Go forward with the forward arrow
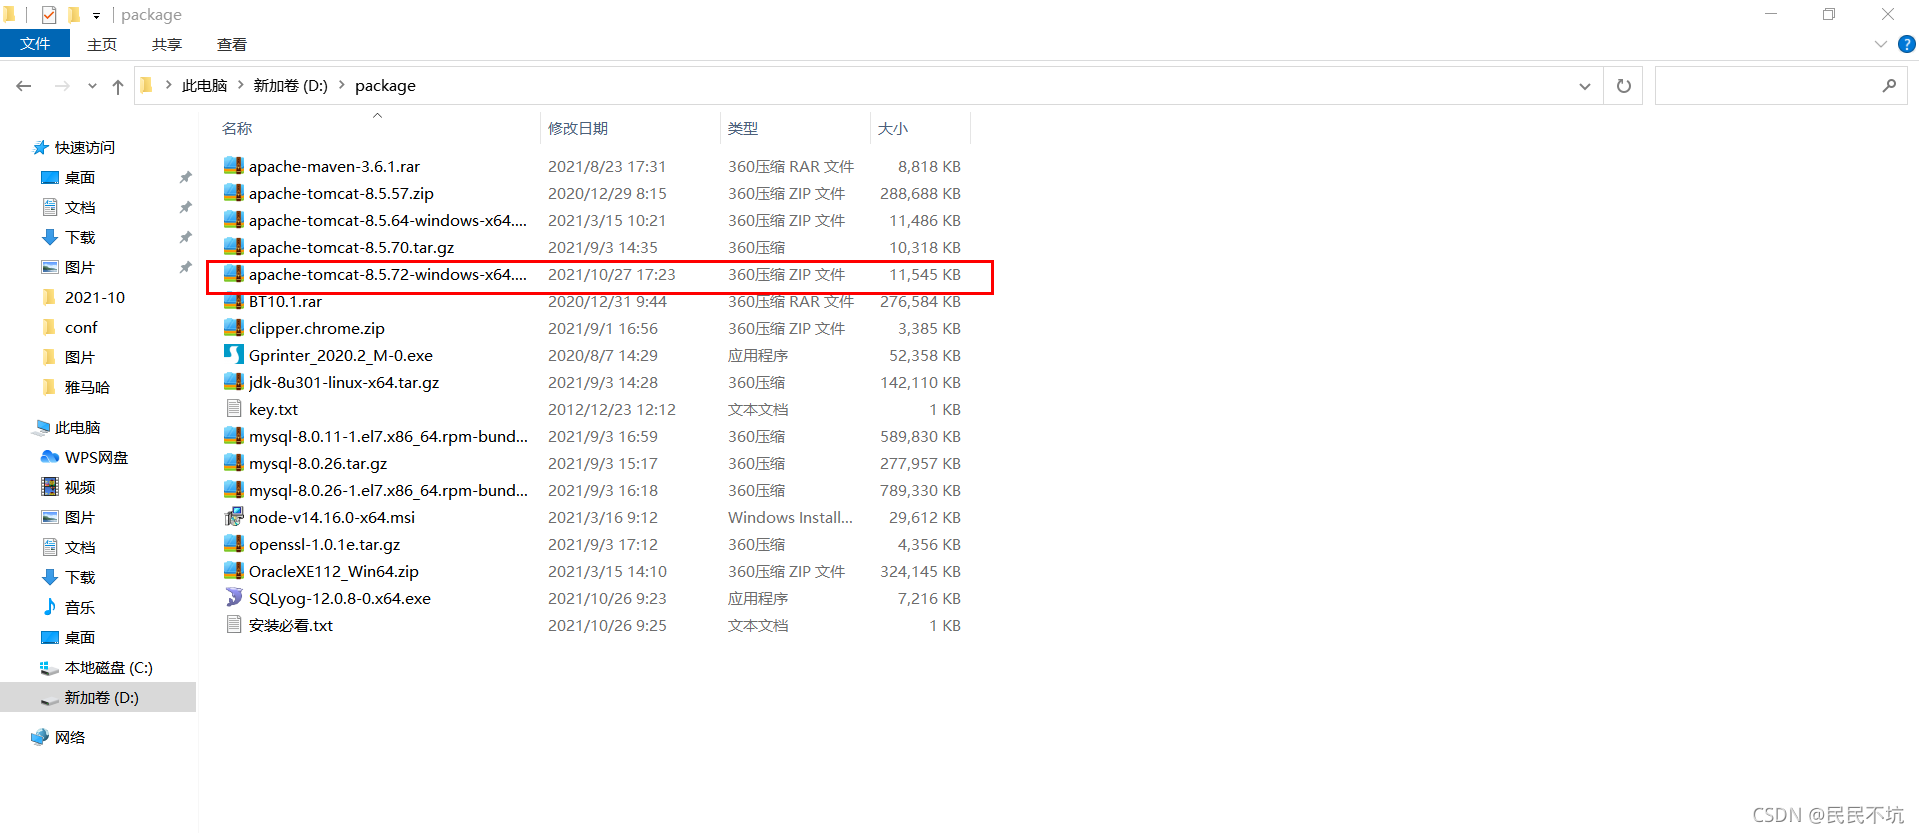Viewport: 1919px width, 833px height. coord(62,86)
